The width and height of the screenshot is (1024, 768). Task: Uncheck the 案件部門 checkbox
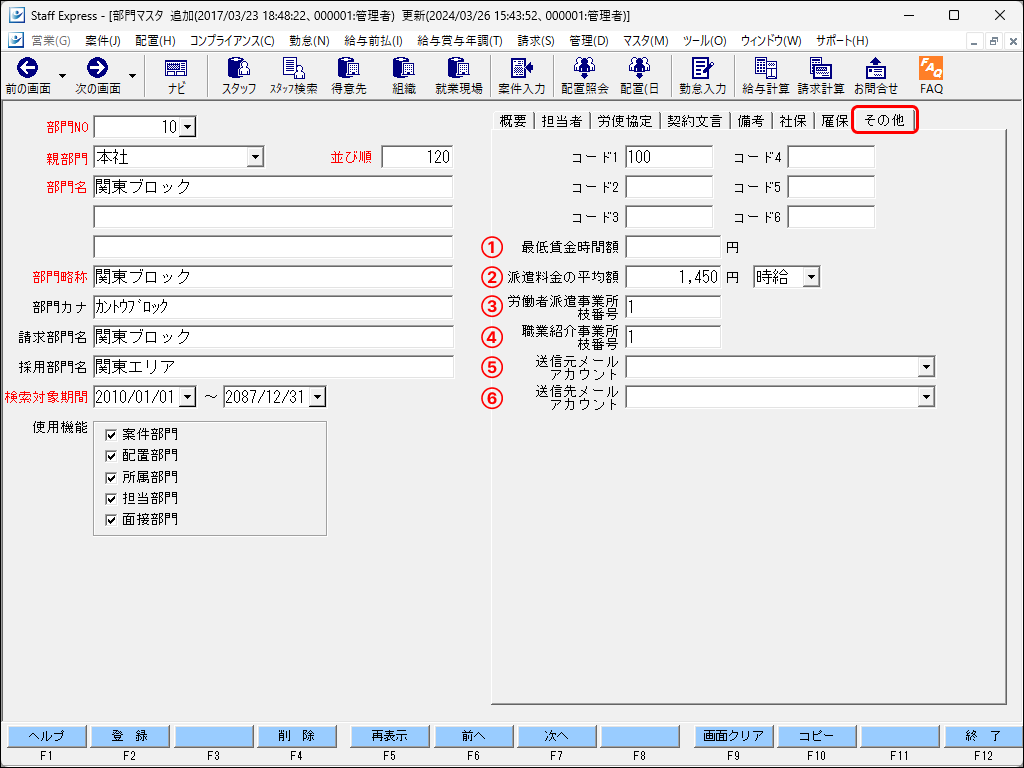point(111,435)
